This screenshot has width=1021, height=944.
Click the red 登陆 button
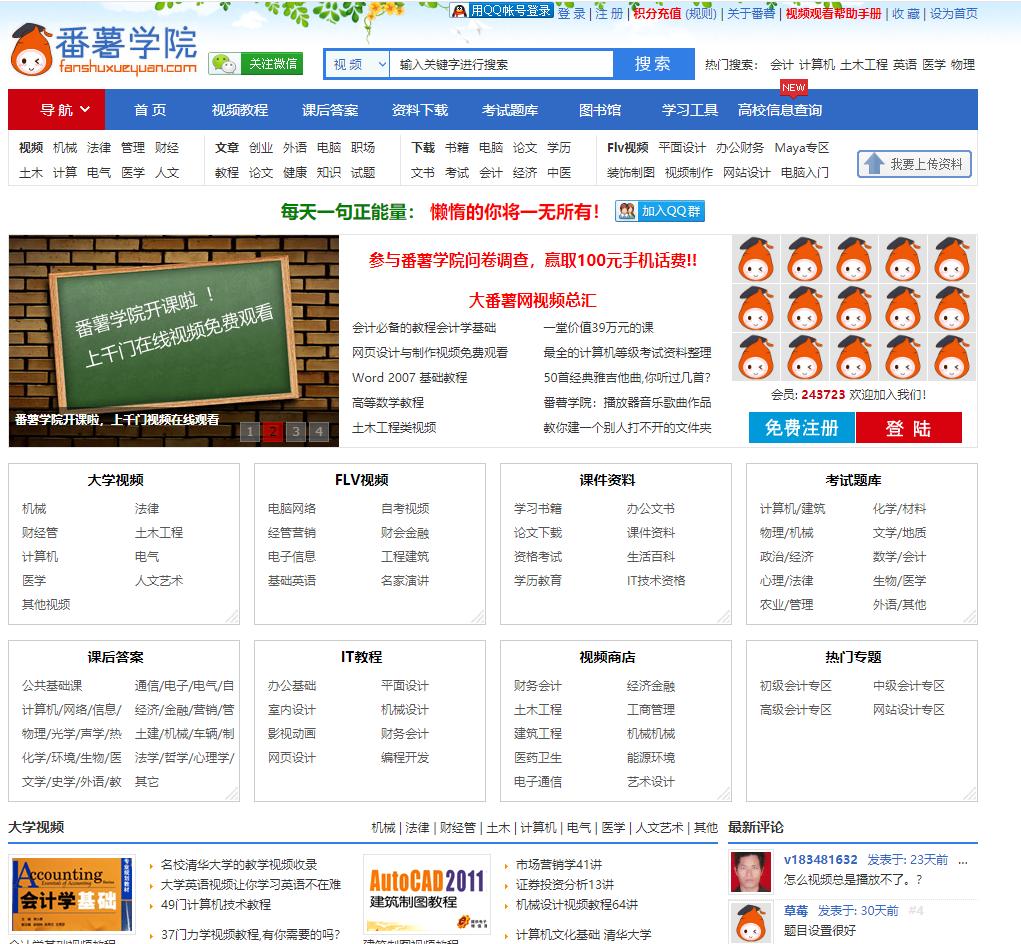[x=909, y=427]
